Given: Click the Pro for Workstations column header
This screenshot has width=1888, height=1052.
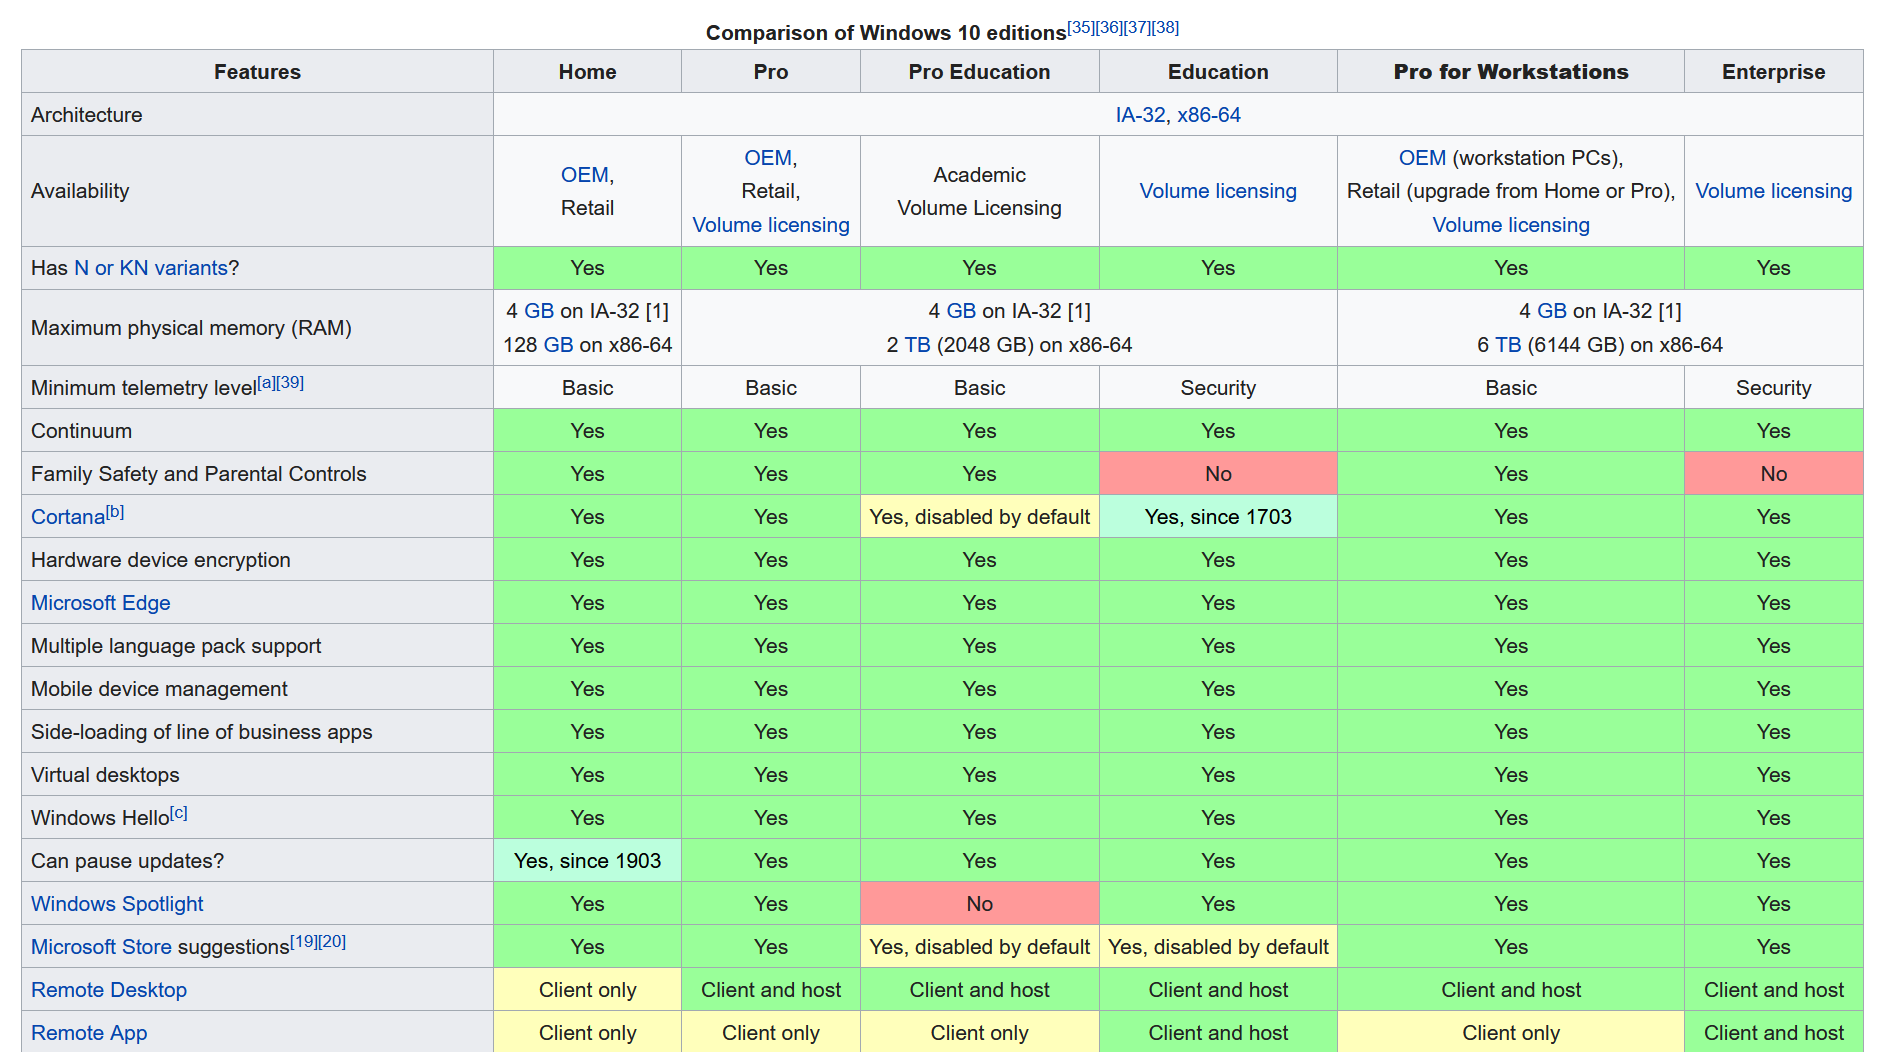Looking at the screenshot, I should (1511, 72).
